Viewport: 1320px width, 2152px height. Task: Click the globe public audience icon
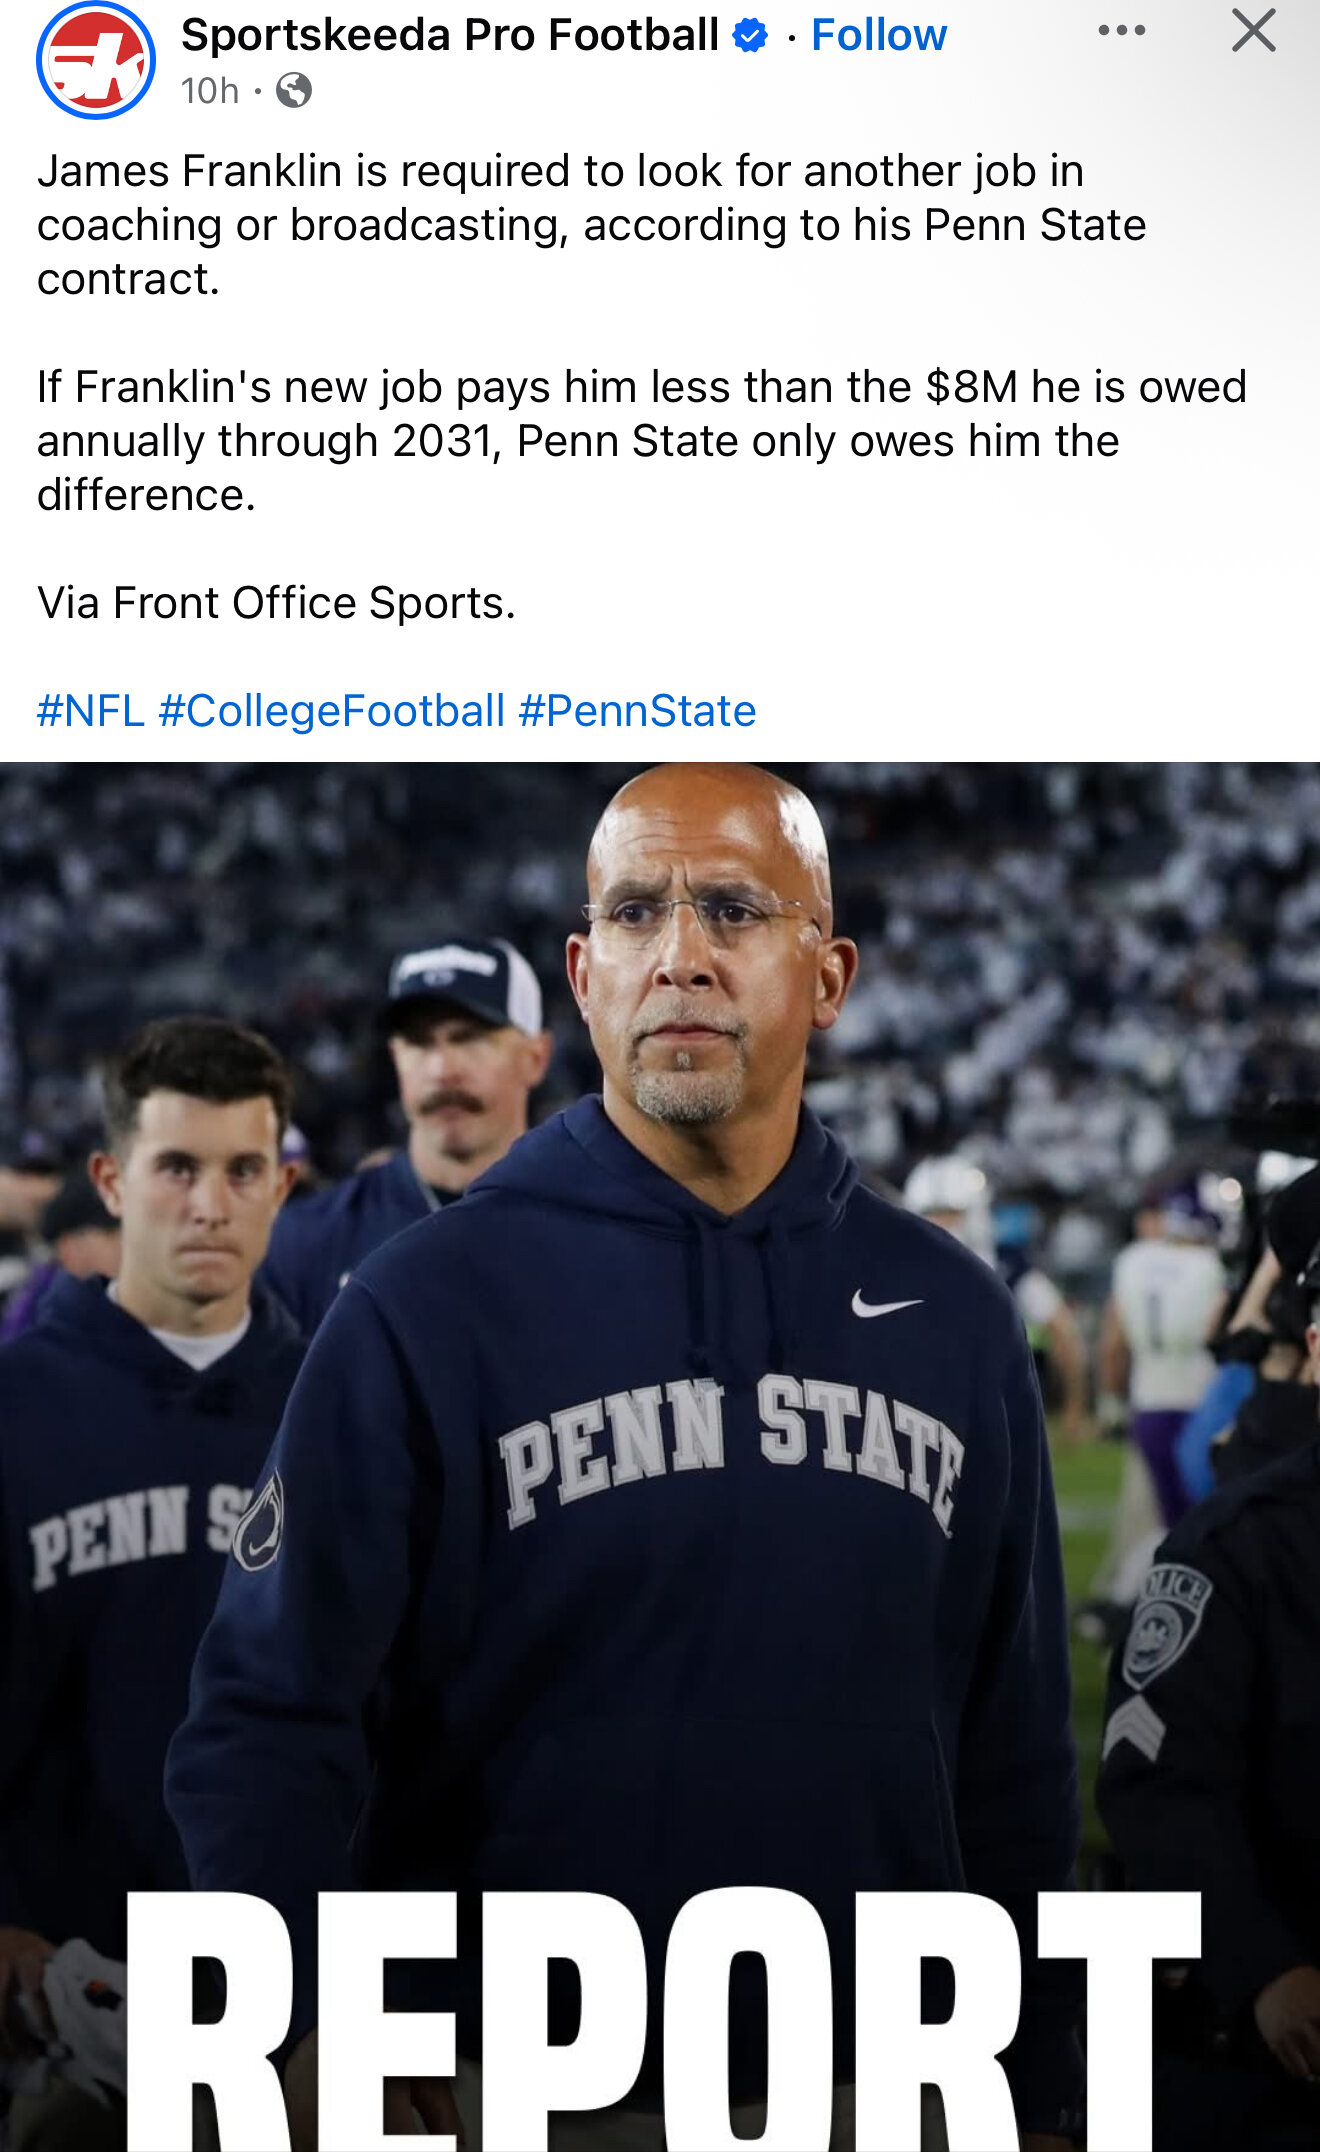click(x=294, y=91)
